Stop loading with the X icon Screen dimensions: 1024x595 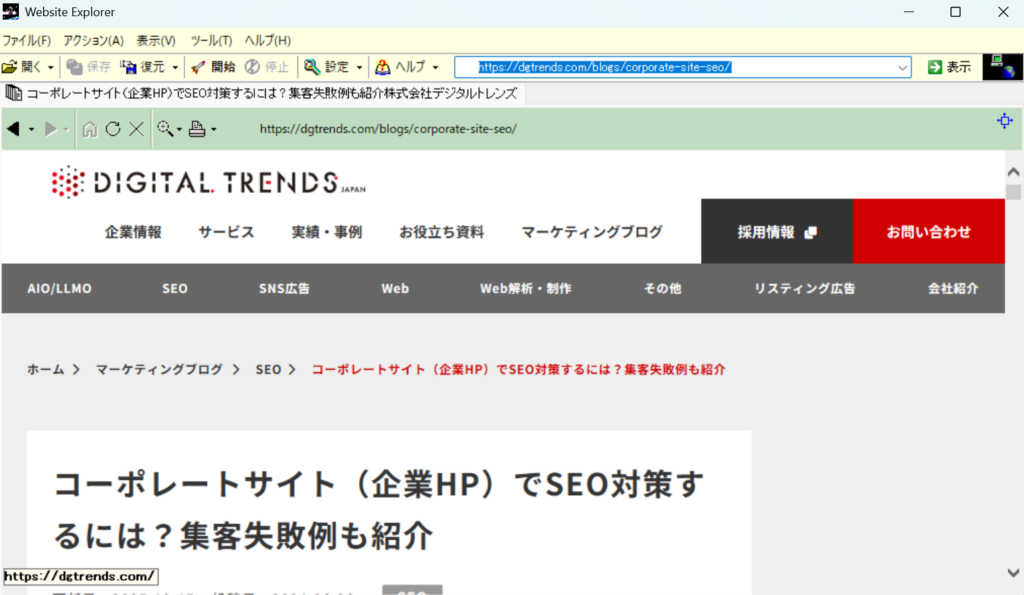[x=137, y=129]
